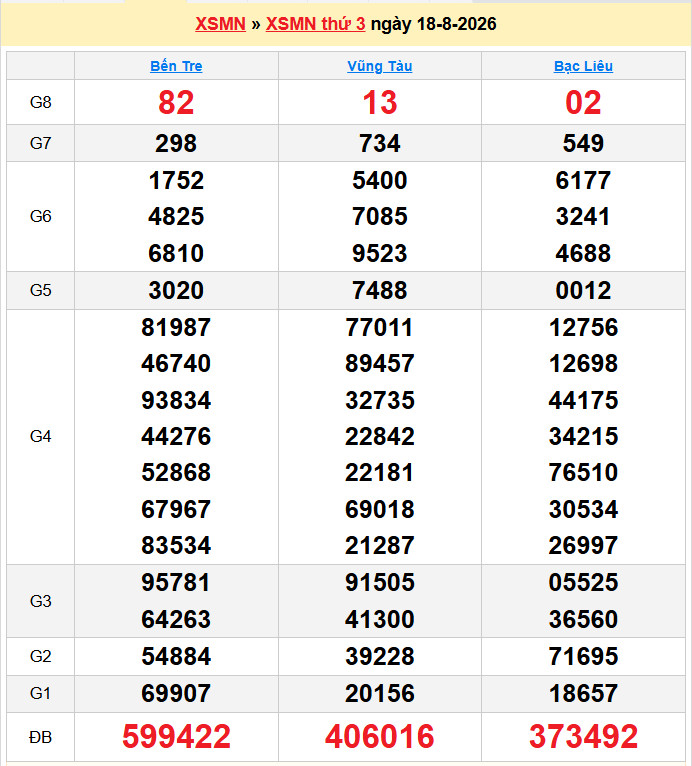Click the date text ngày 18-8-2026
692x766 pixels.
pyautogui.click(x=434, y=24)
